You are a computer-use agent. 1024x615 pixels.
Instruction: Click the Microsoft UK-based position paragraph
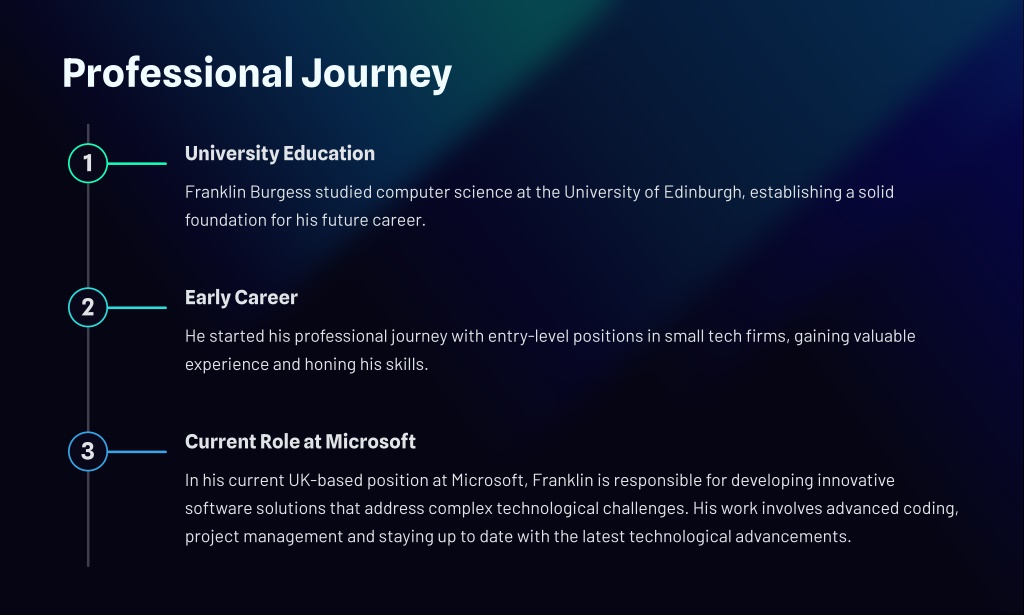click(x=572, y=508)
